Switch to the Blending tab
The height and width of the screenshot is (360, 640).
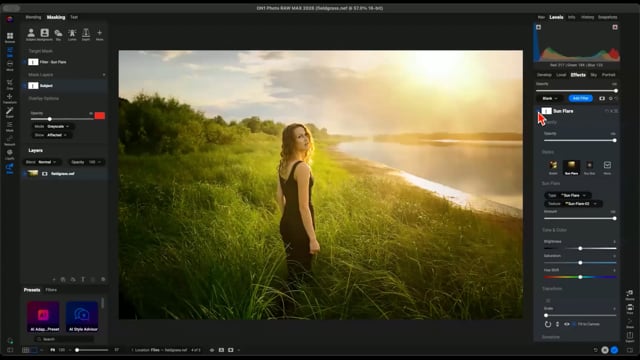click(x=33, y=17)
